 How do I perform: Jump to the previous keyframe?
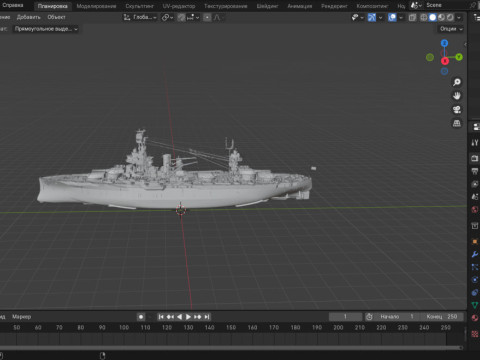170,317
